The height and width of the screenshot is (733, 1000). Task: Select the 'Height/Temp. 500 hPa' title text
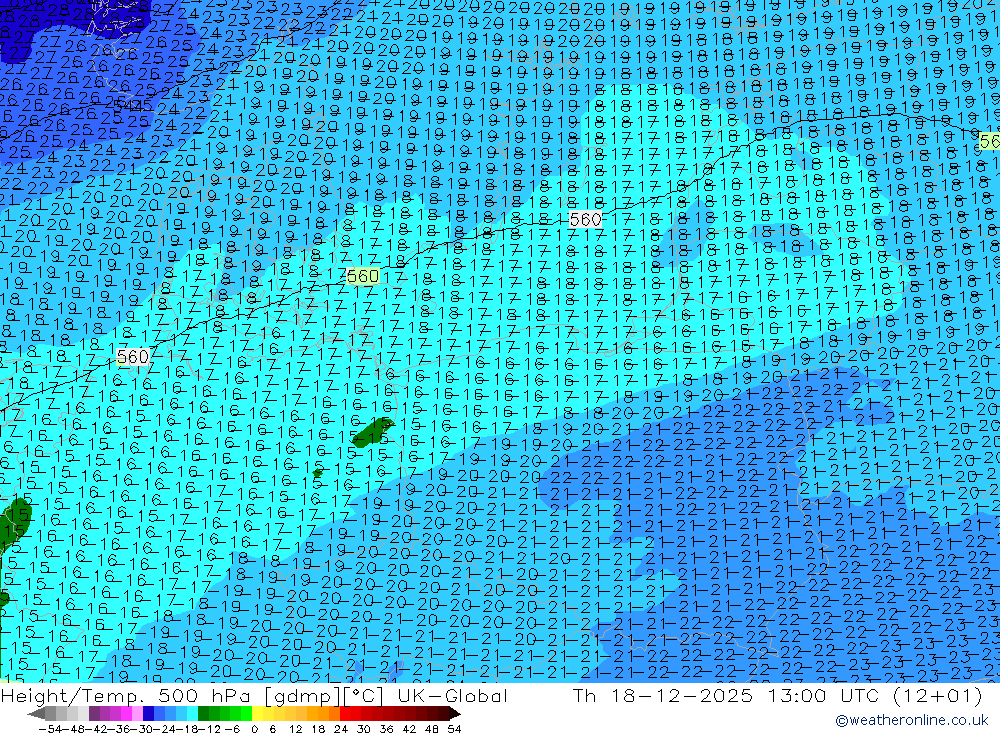(128, 695)
